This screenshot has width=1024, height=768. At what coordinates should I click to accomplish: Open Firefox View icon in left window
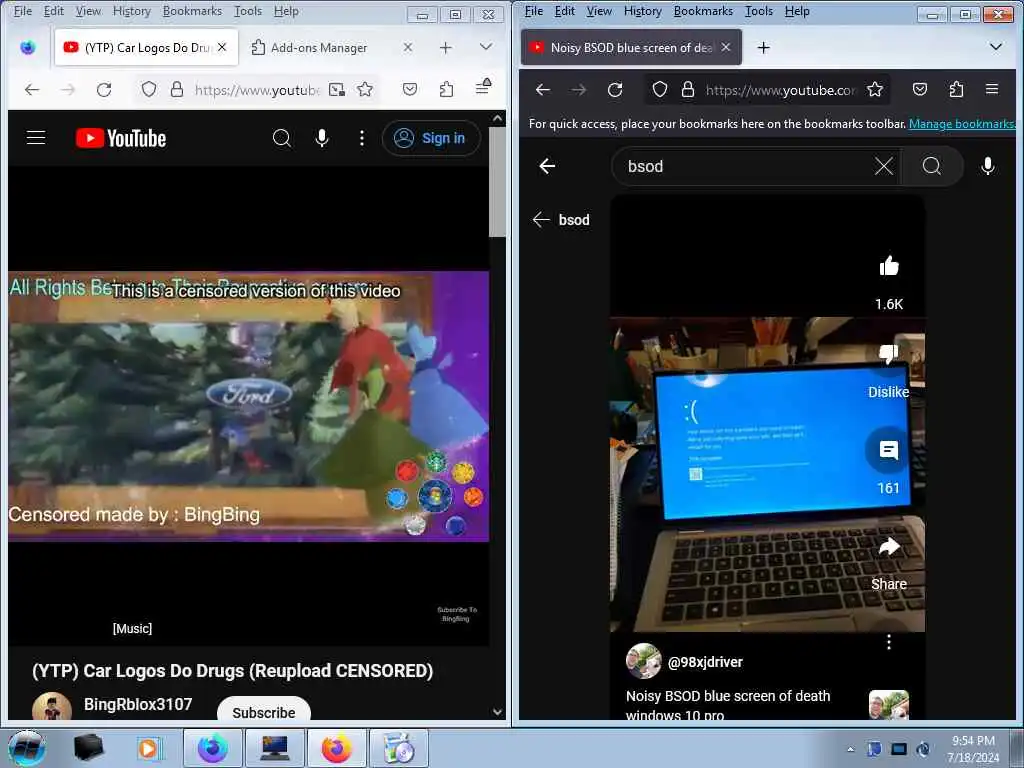pos(27,47)
